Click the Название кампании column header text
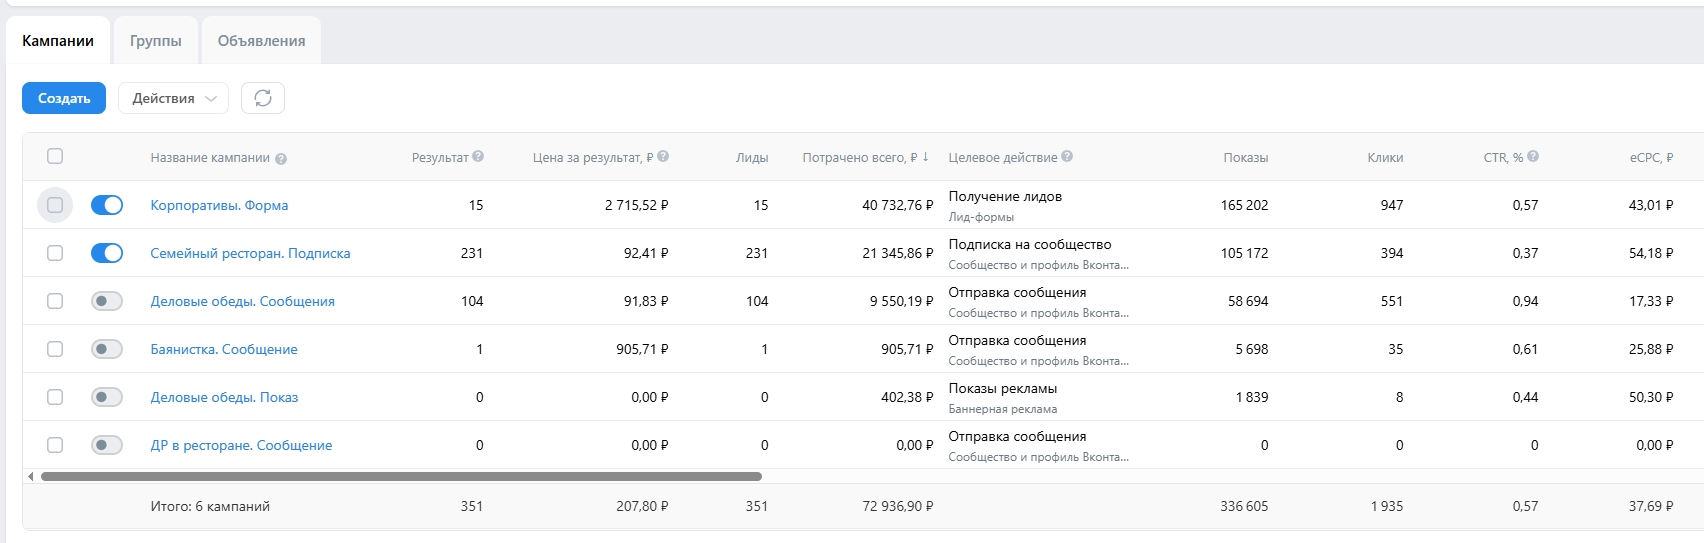 (x=210, y=157)
